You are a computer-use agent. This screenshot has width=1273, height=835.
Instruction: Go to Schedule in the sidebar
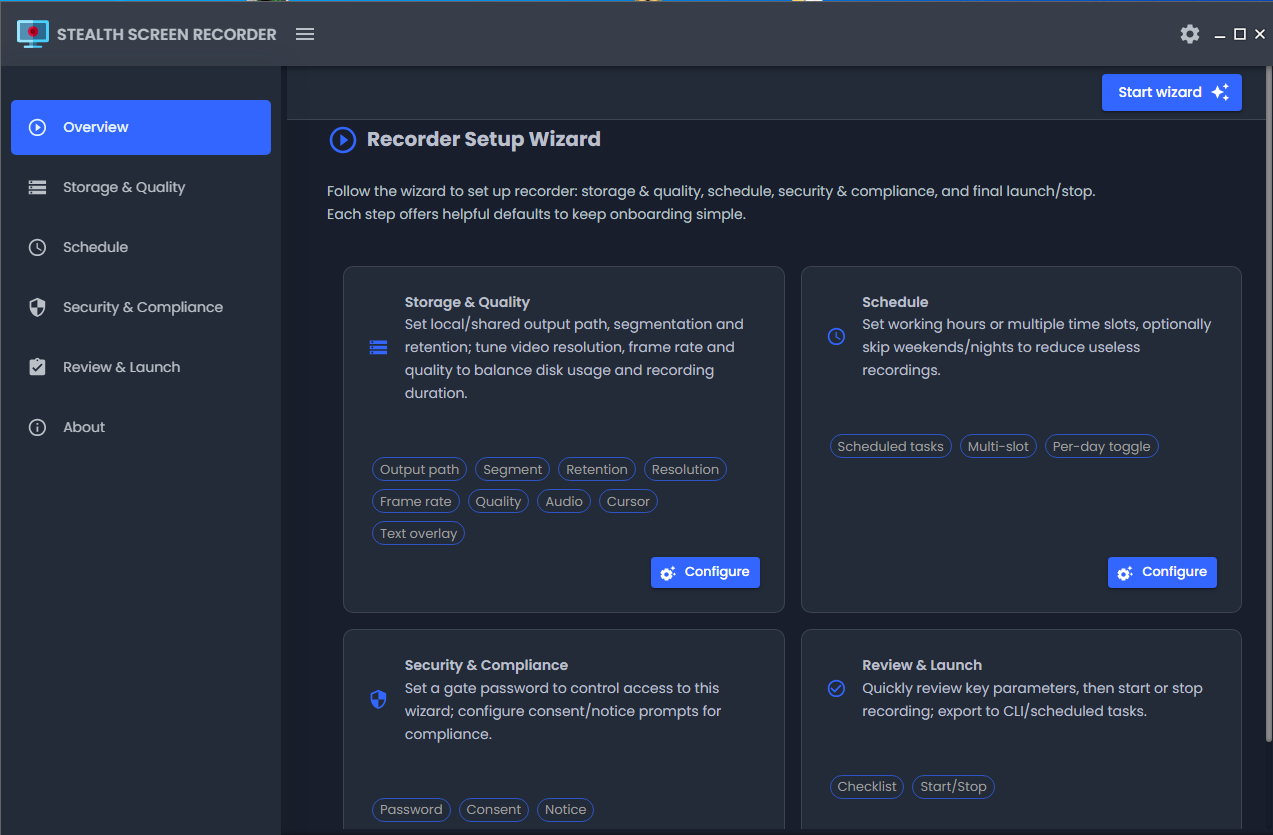tap(95, 247)
